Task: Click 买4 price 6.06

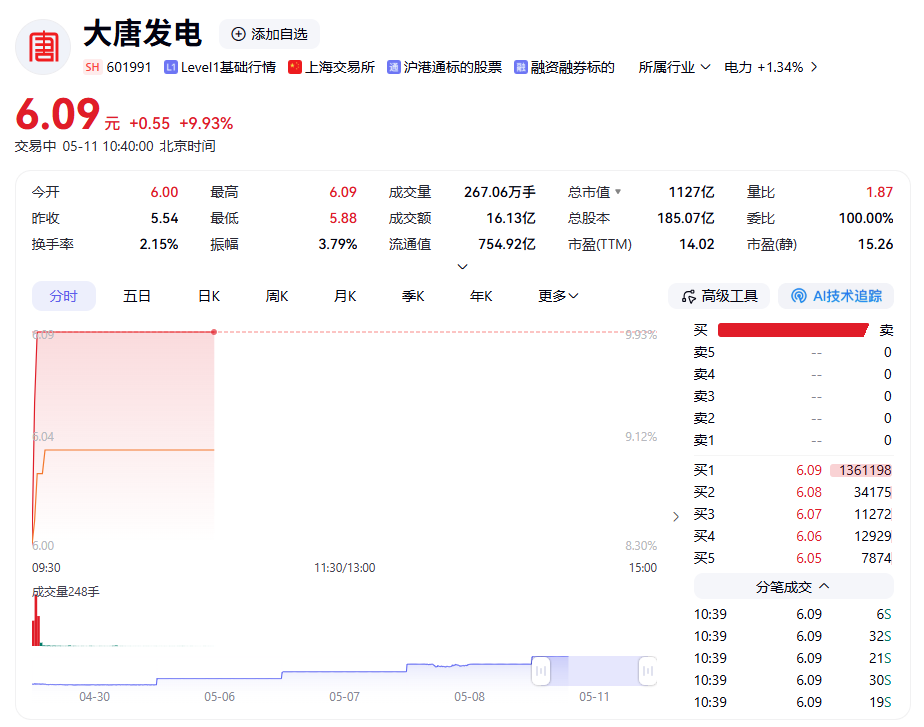Action: click(x=808, y=536)
